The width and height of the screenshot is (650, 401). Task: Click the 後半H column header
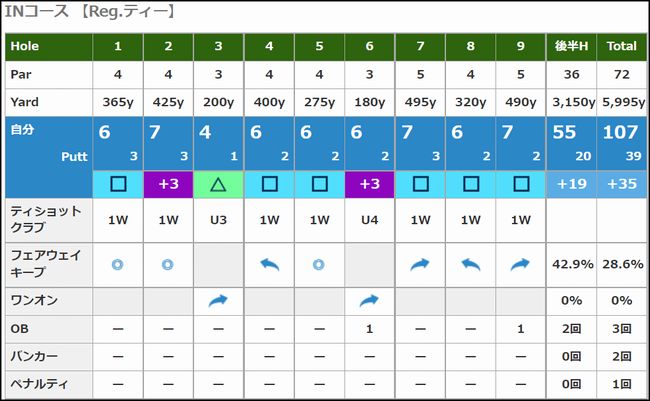point(571,46)
